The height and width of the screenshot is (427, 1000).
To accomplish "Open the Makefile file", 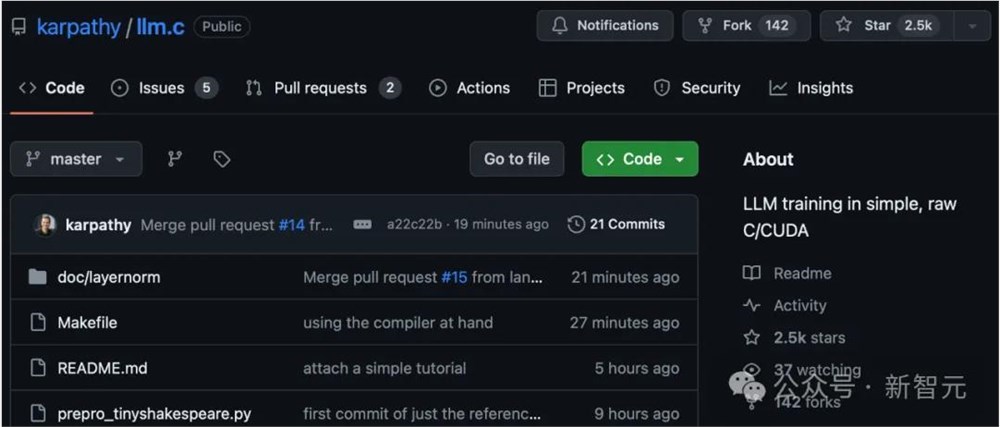I will 87,322.
